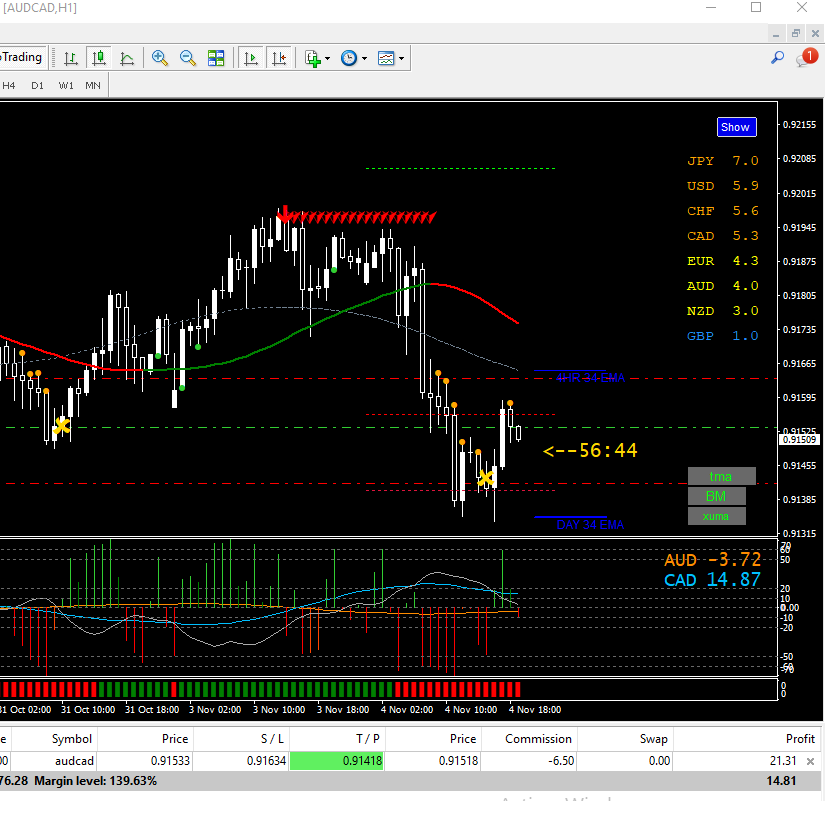This screenshot has height=840, width=825.
Task: Click the blue Show button
Action: click(x=737, y=127)
